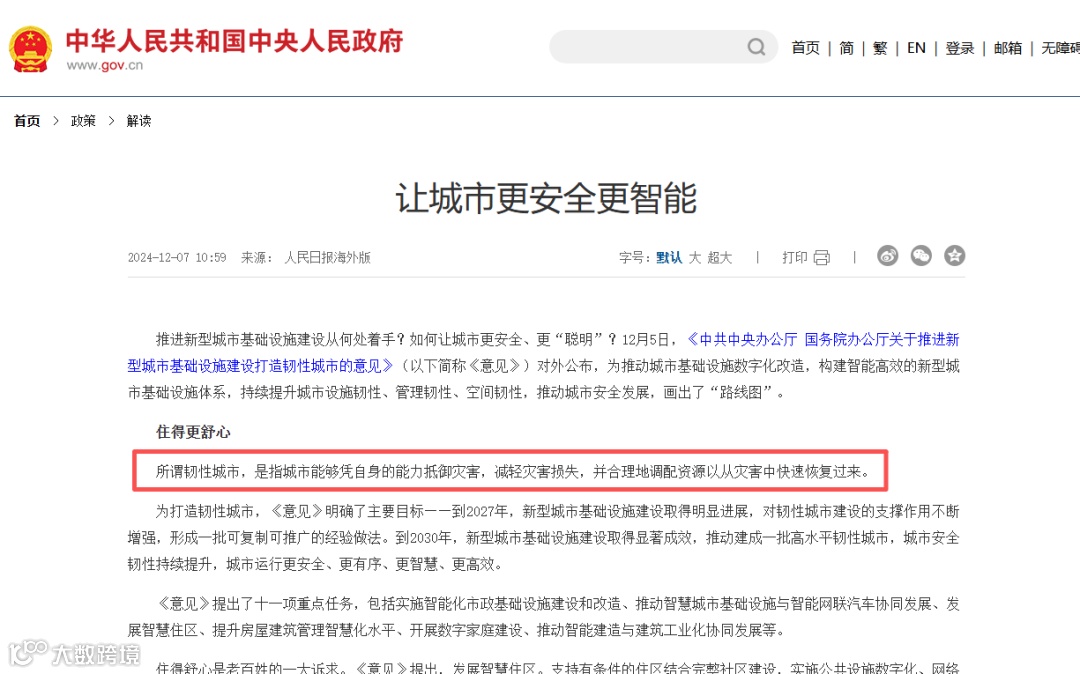Image resolution: width=1080 pixels, height=674 pixels.
Task: Click the paragraph starting 住得舒心是老百姓的一大诉求
Action: pyautogui.click(x=557, y=668)
